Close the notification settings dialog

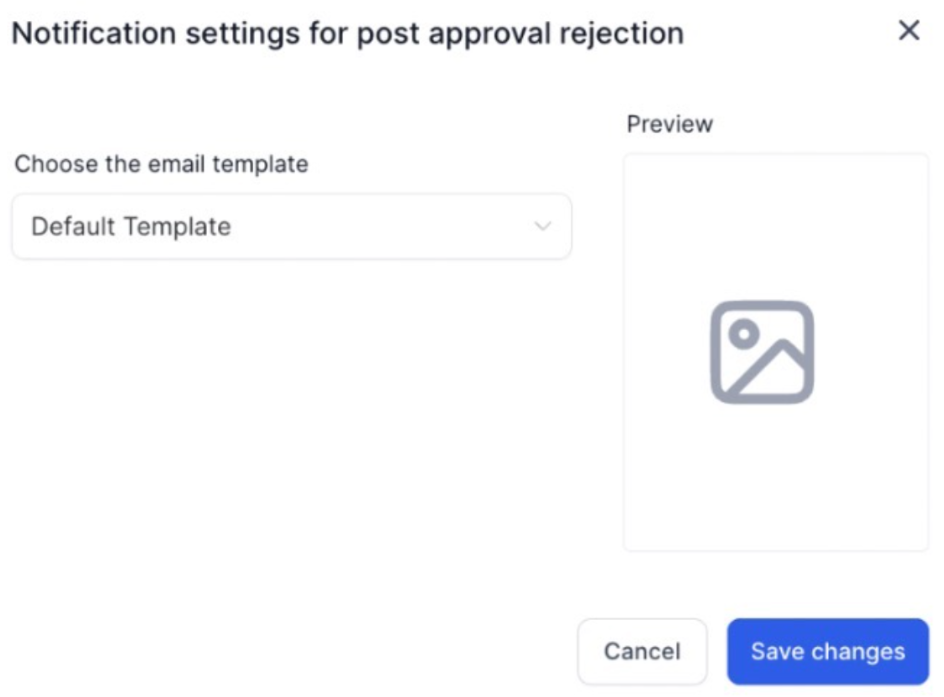click(908, 31)
